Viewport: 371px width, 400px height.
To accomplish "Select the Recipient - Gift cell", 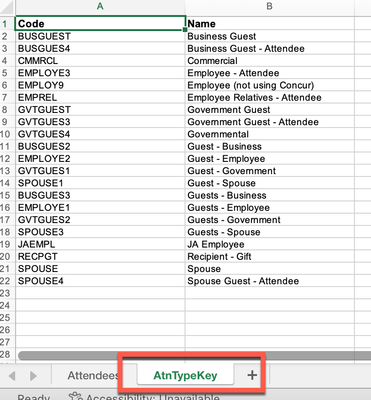I will click(x=269, y=256).
